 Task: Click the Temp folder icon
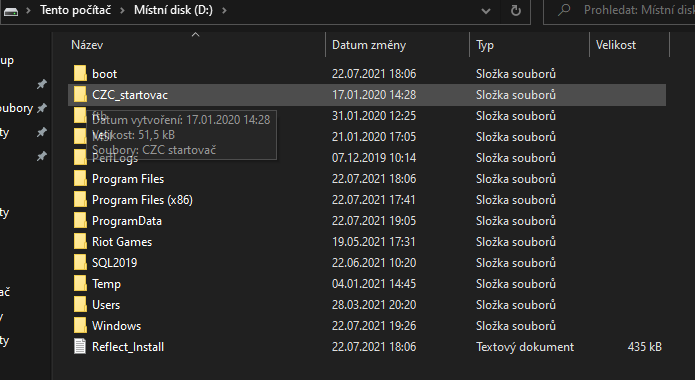click(x=80, y=283)
